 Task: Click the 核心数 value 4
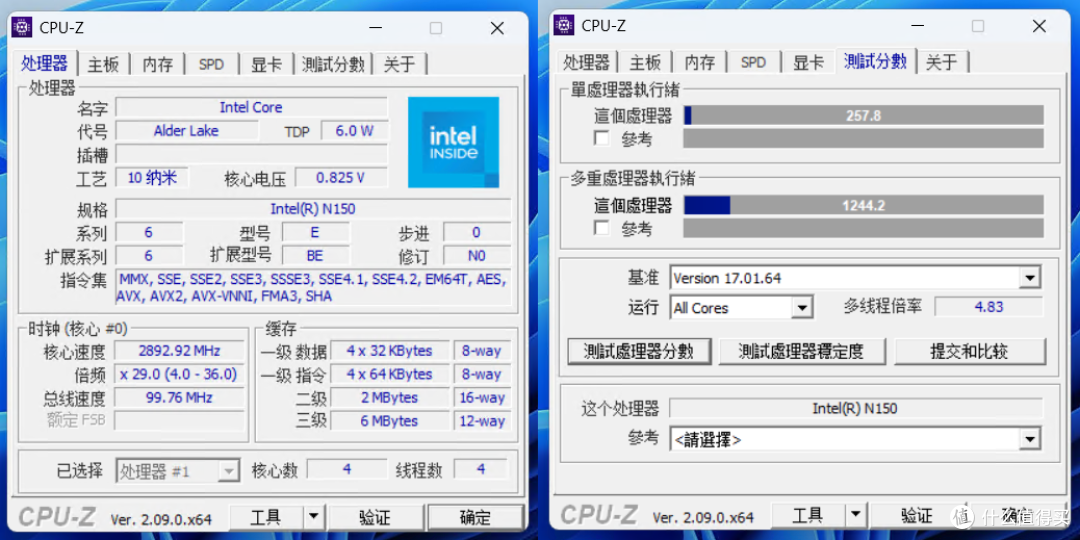[x=347, y=469]
